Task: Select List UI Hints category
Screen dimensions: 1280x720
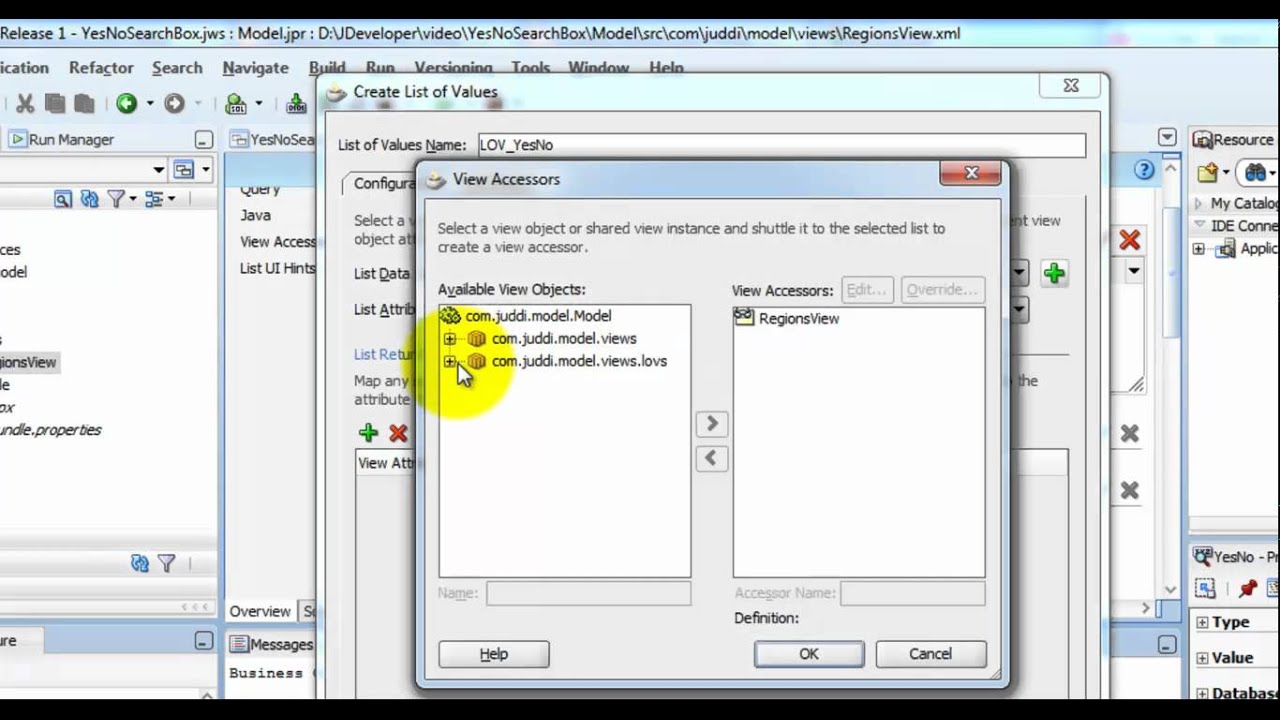Action: point(277,268)
